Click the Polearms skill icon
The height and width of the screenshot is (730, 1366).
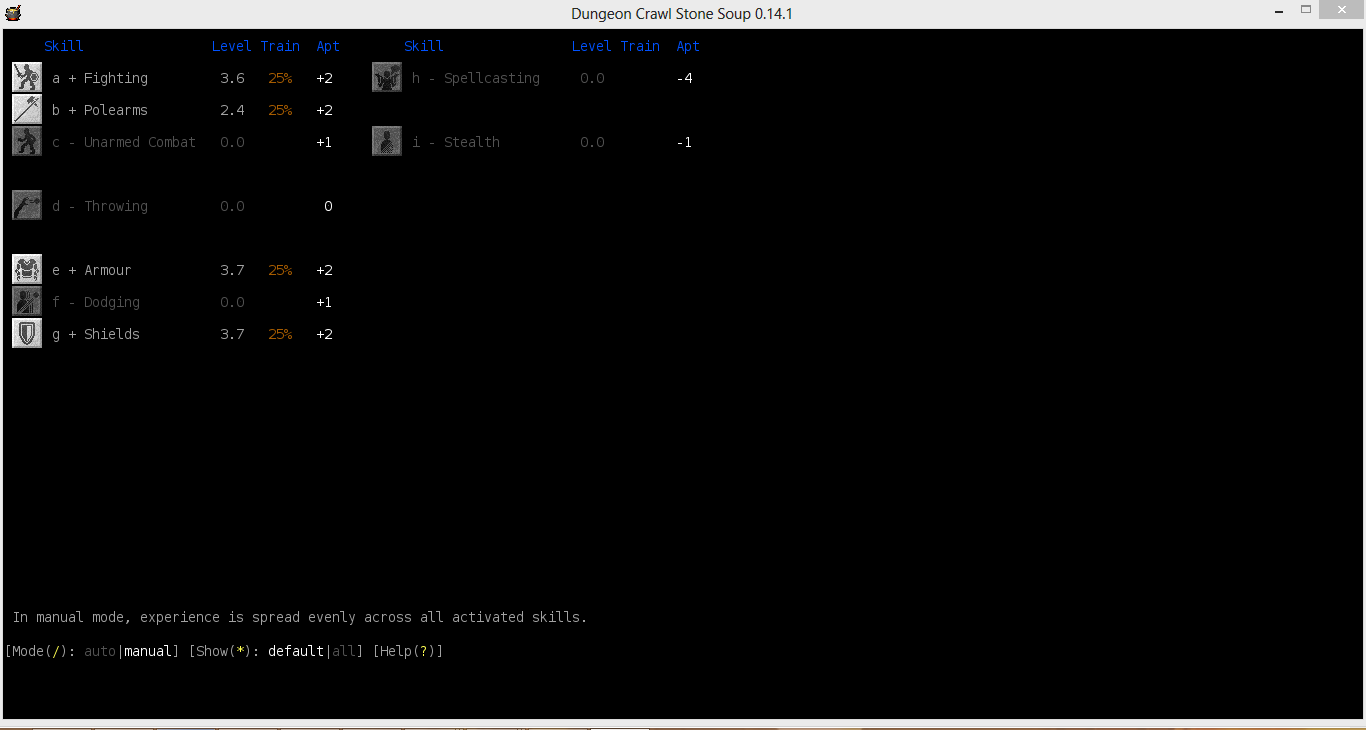click(x=27, y=110)
